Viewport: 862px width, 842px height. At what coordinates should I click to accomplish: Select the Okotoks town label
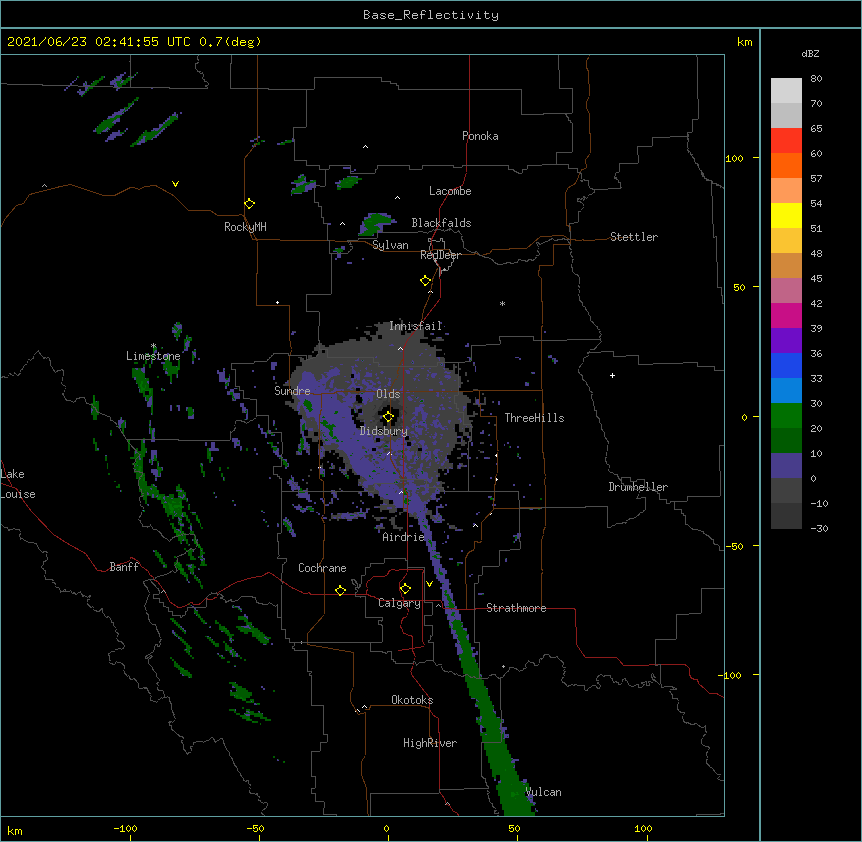point(412,700)
